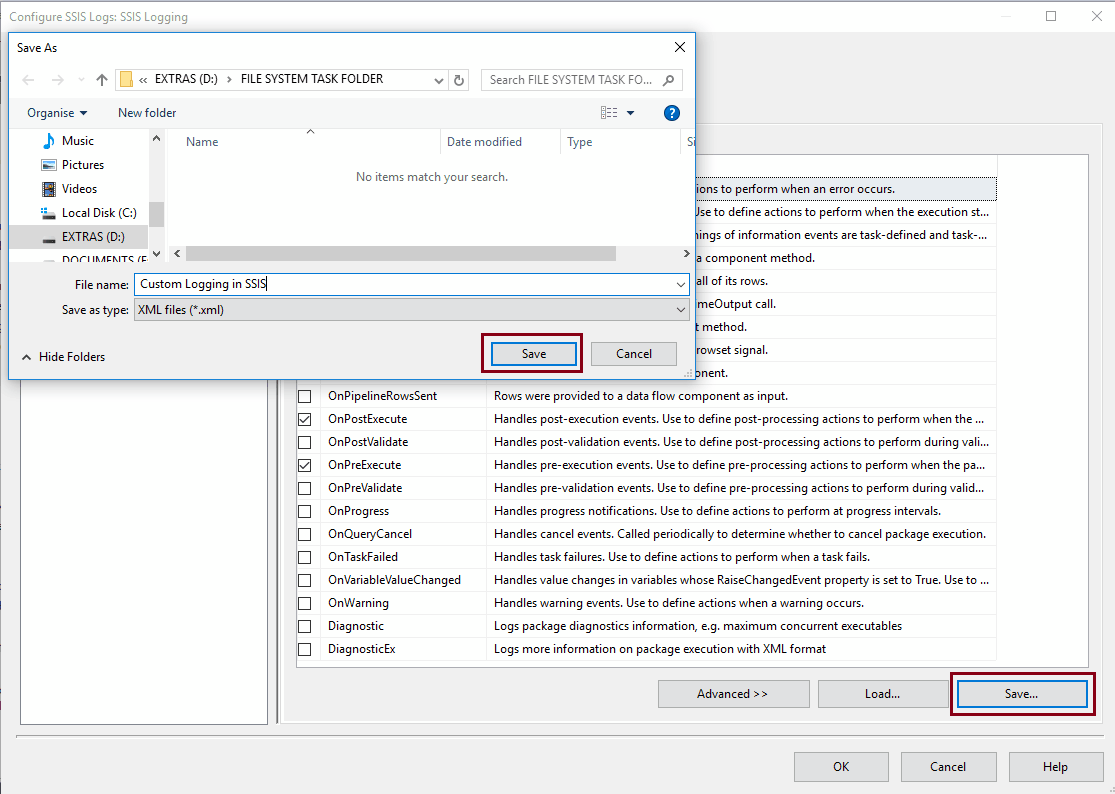
Task: Open the Help question mark icon
Action: coord(671,112)
